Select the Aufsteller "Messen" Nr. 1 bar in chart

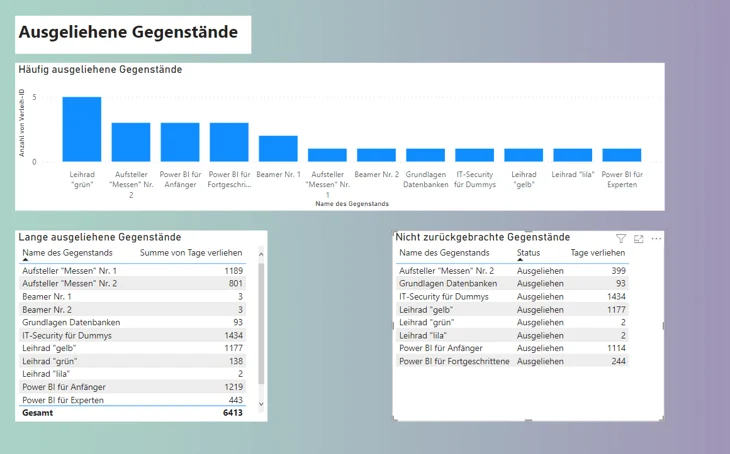(327, 156)
